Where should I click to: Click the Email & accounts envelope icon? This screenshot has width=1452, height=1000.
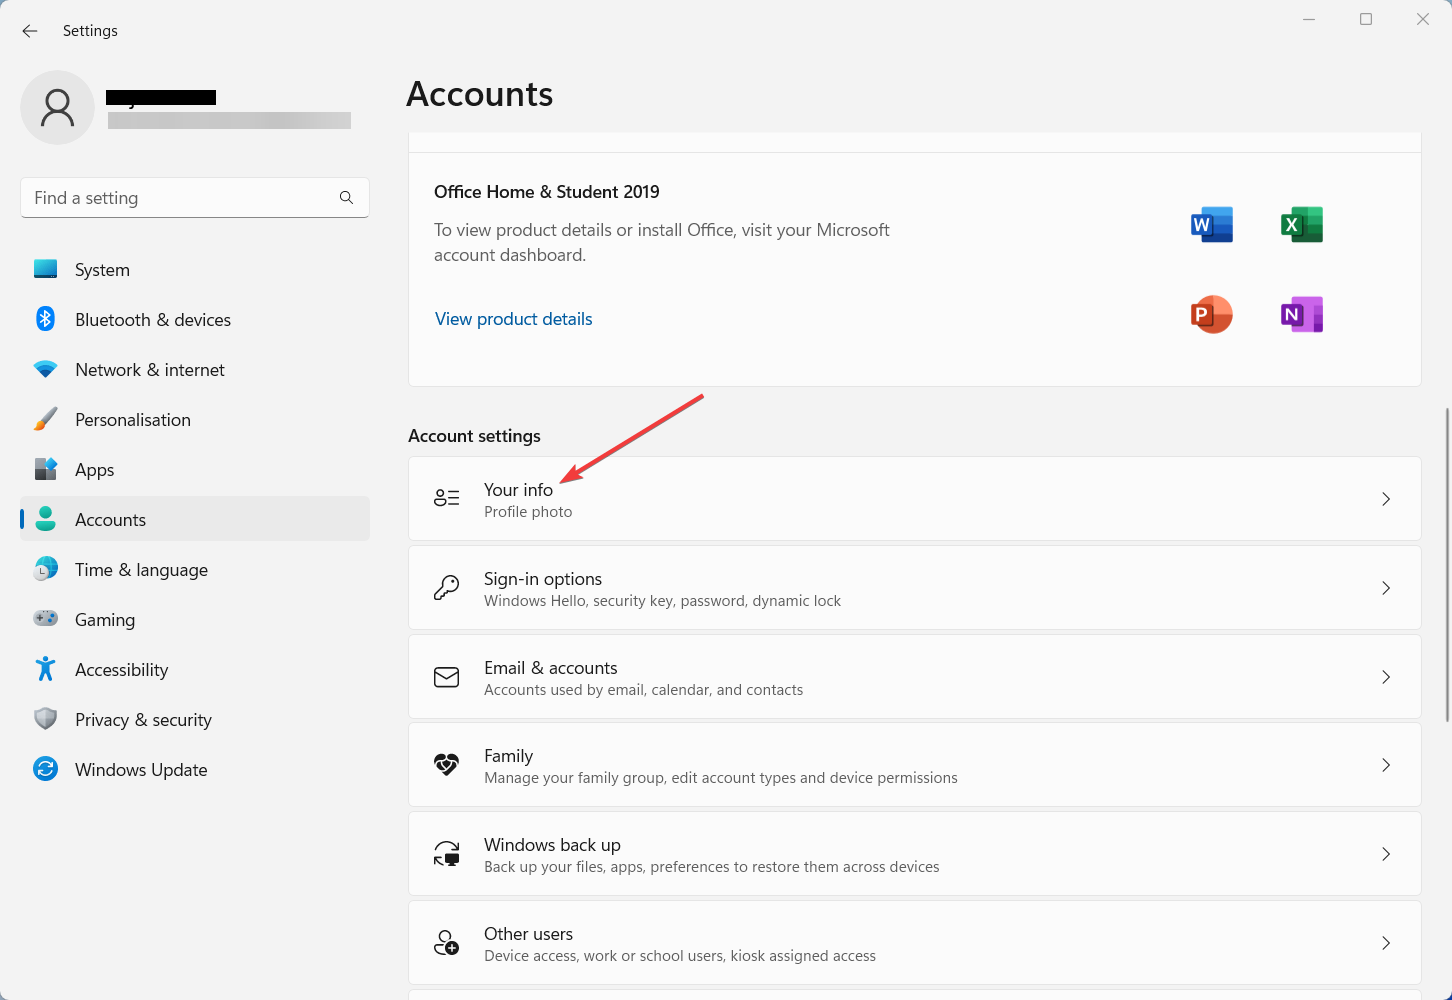(x=446, y=677)
